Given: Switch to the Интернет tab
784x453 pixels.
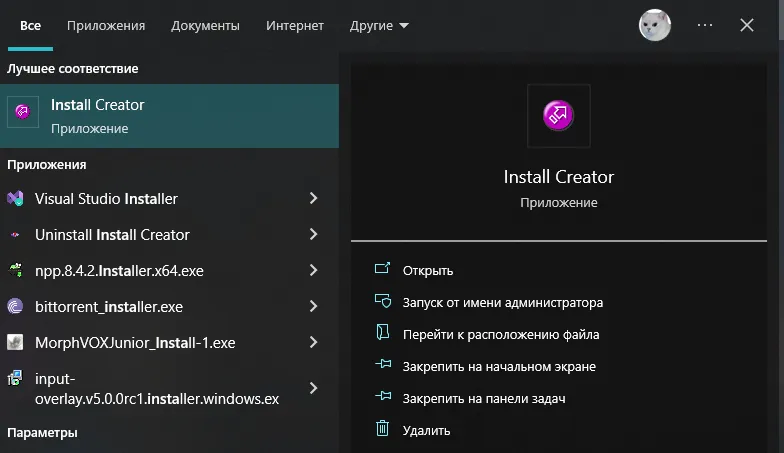Looking at the screenshot, I should tap(294, 26).
